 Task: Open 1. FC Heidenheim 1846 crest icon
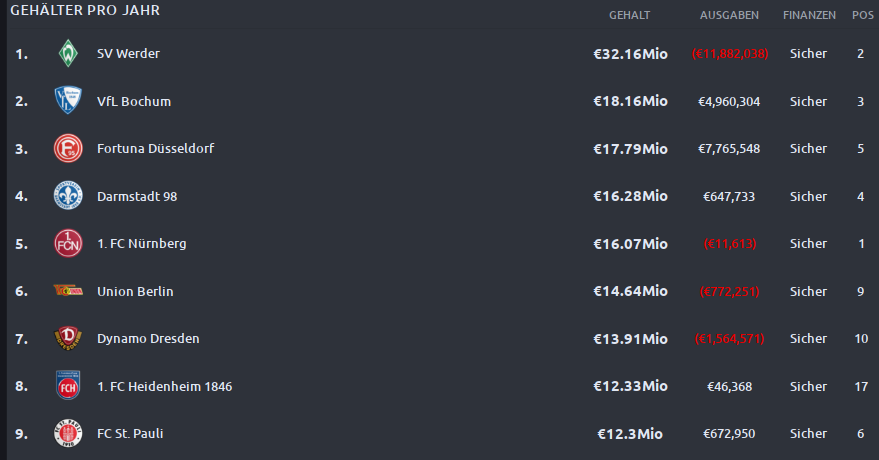click(68, 385)
